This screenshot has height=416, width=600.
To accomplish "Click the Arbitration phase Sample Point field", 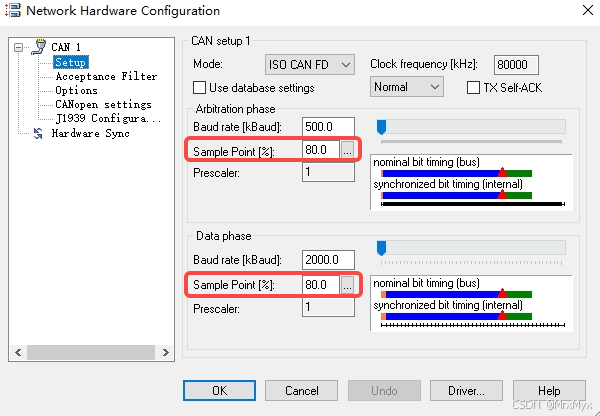I will click(321, 150).
